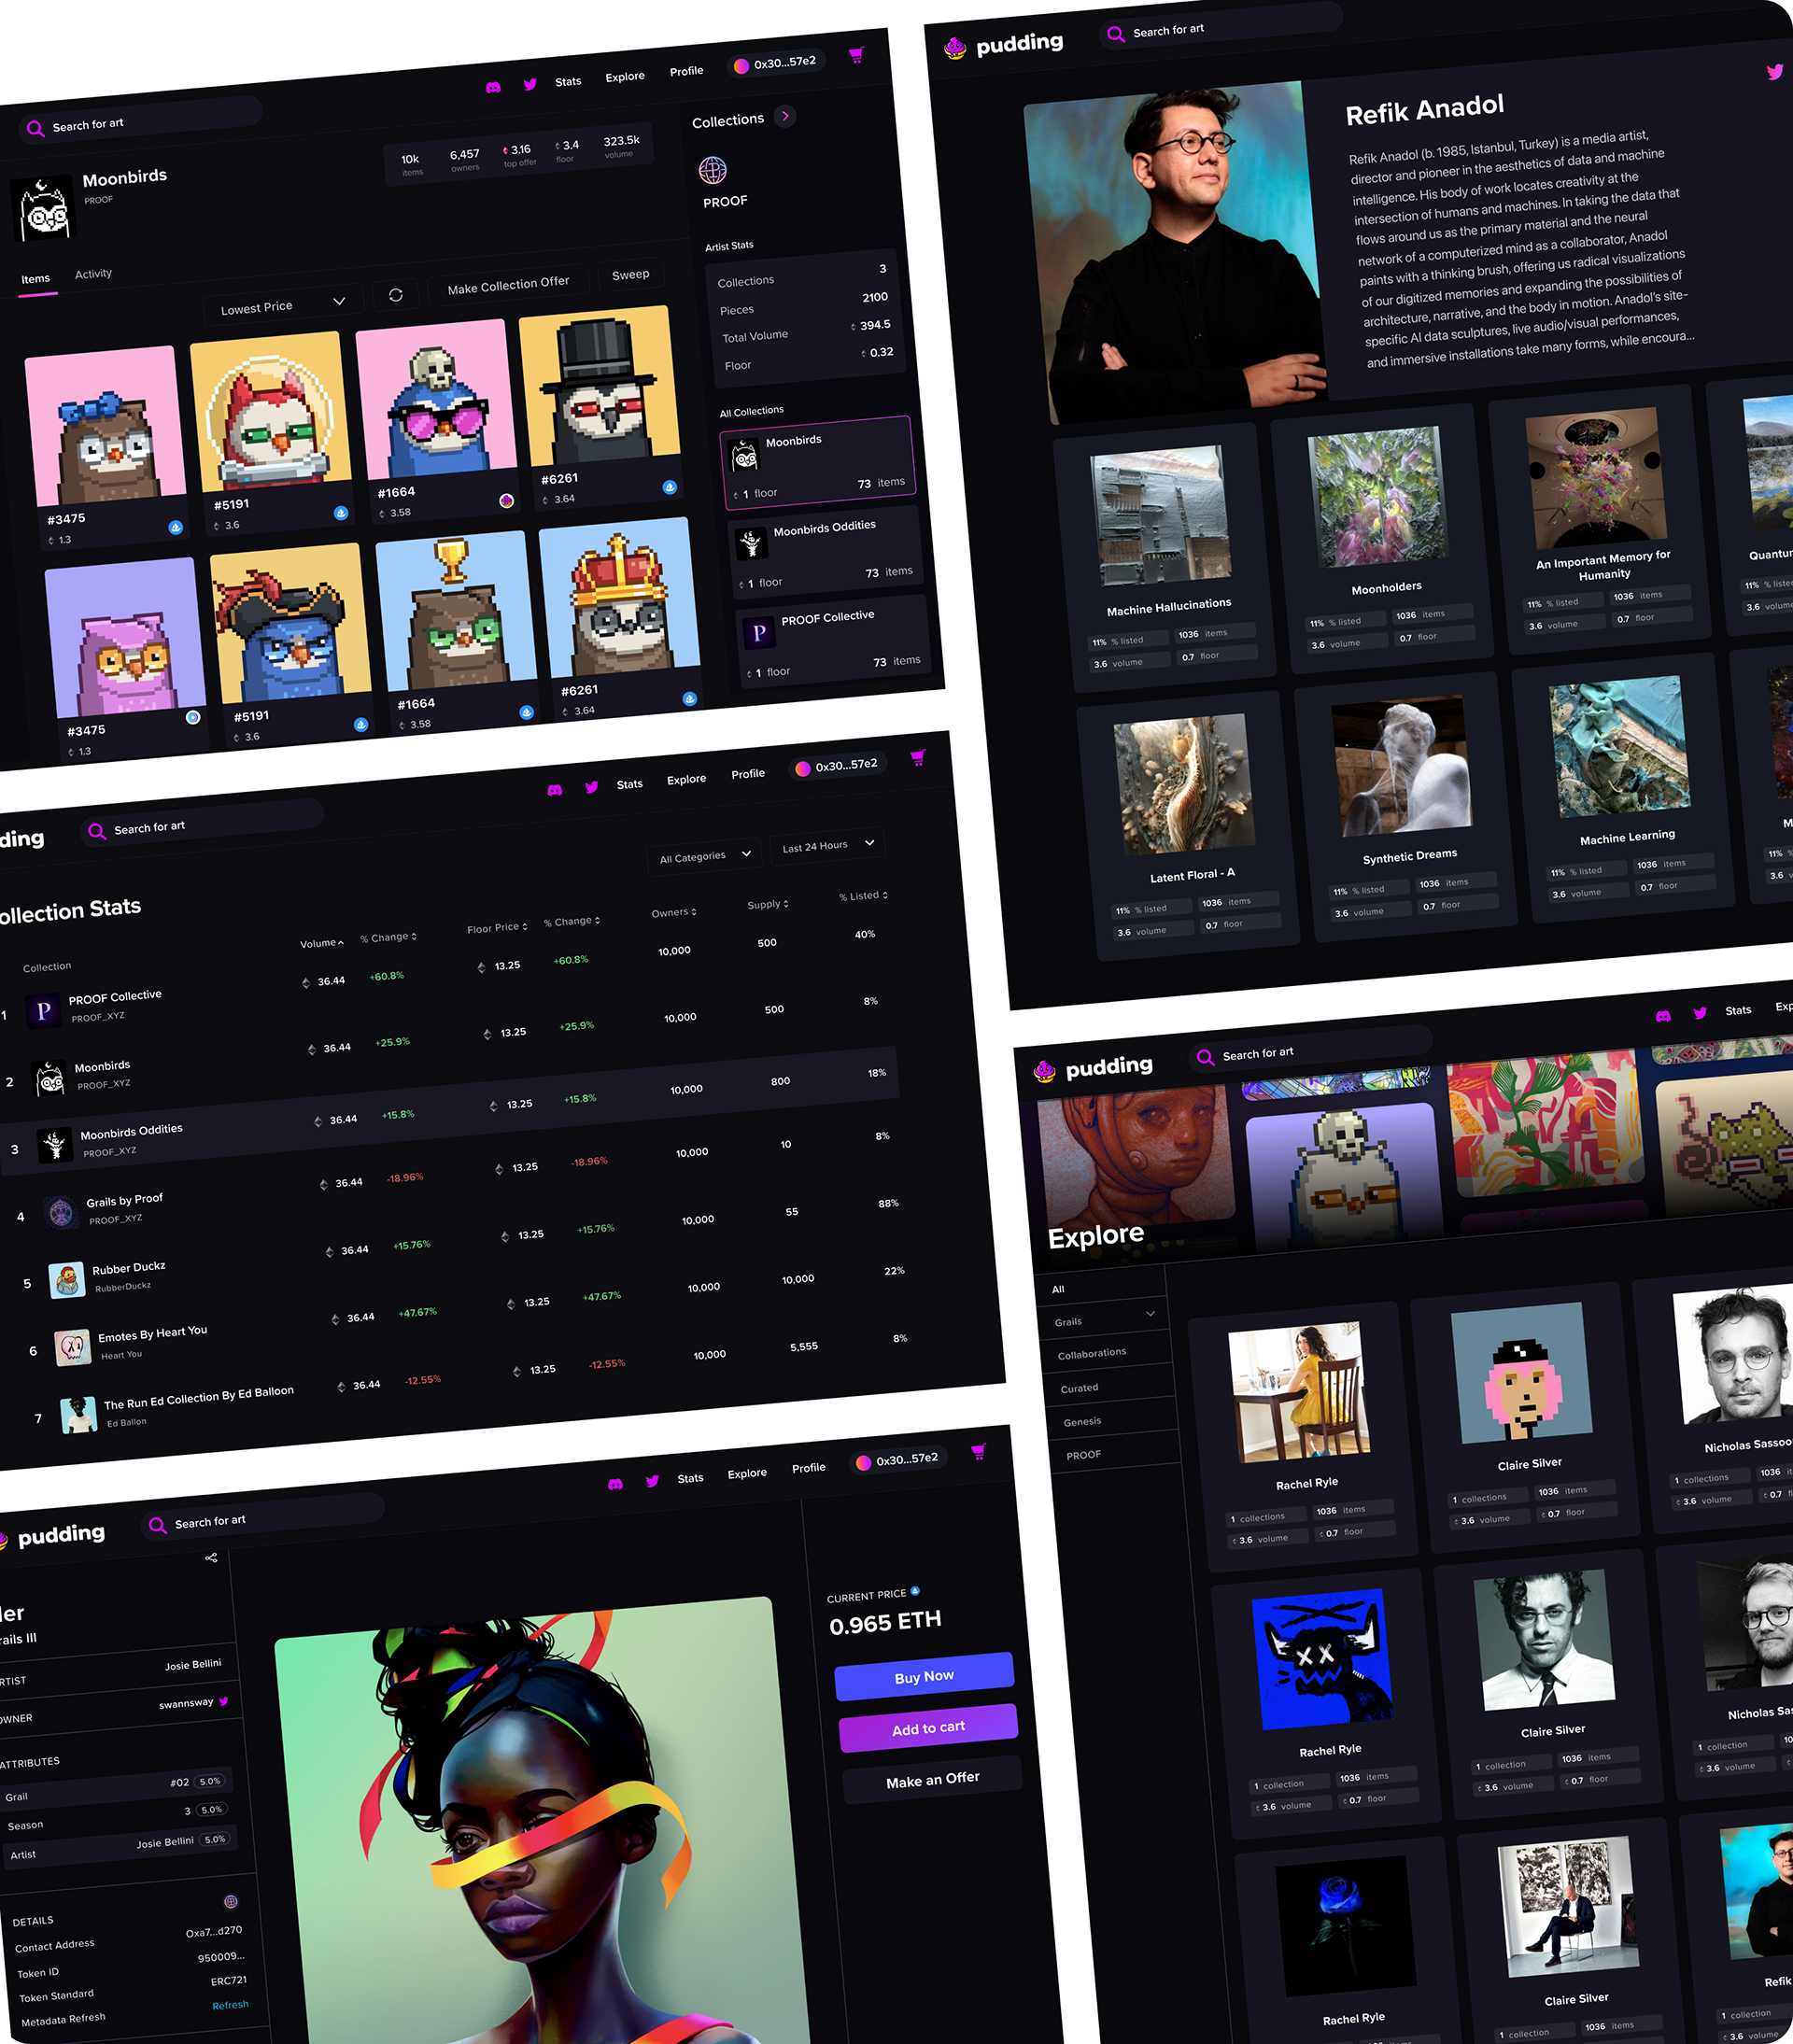Open Profile in the 0.965 ETH page navigation

point(809,1468)
